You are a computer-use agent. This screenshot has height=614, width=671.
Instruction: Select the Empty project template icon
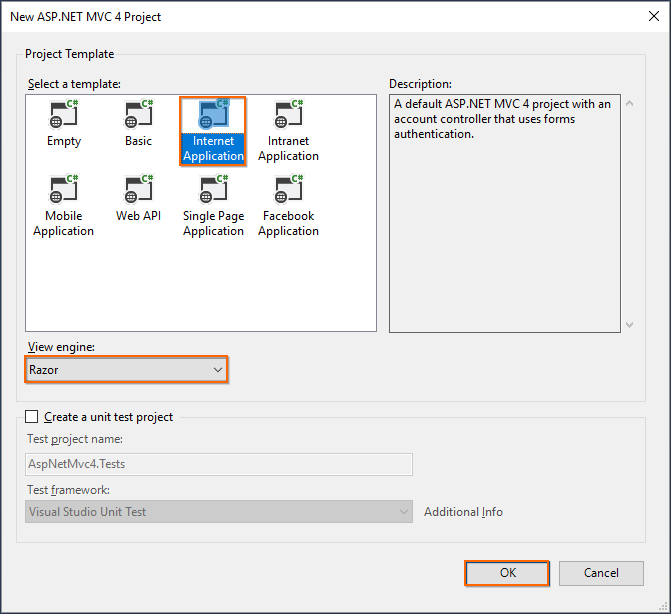(x=64, y=114)
